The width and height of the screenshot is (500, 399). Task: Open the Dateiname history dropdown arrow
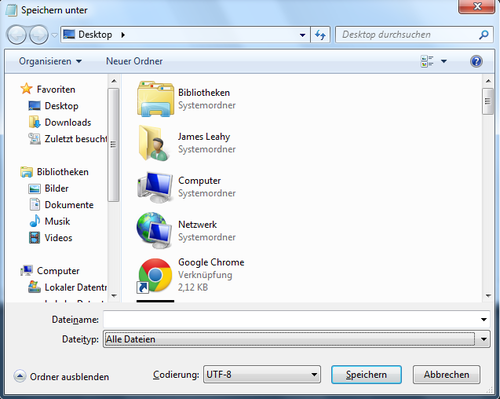coord(484,319)
